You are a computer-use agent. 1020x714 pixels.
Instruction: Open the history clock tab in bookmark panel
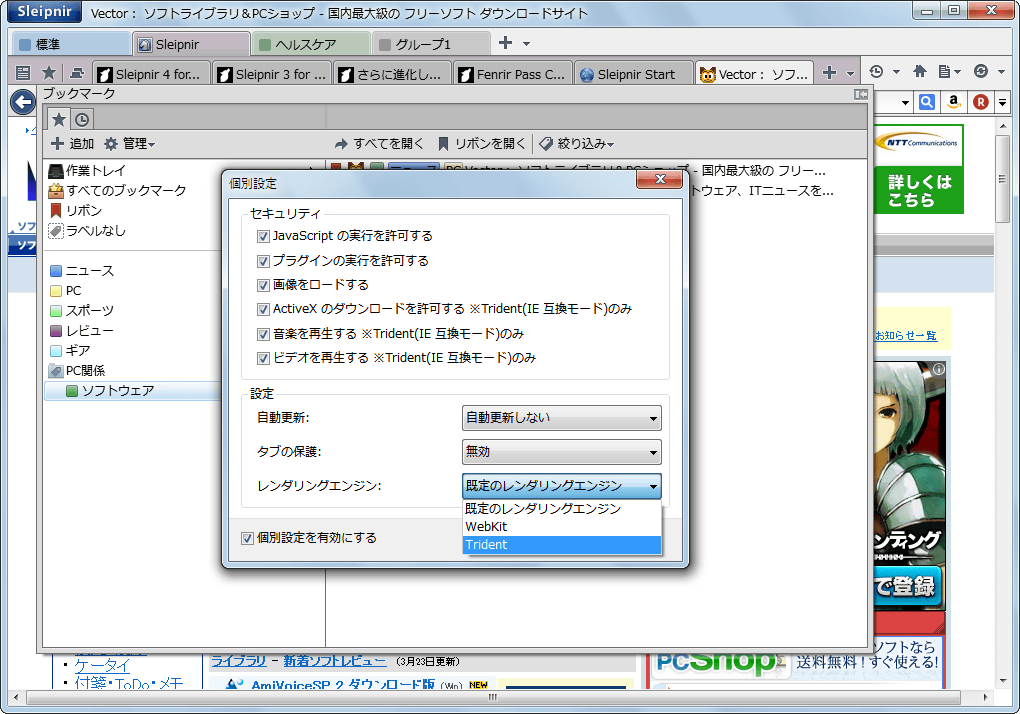(x=82, y=120)
